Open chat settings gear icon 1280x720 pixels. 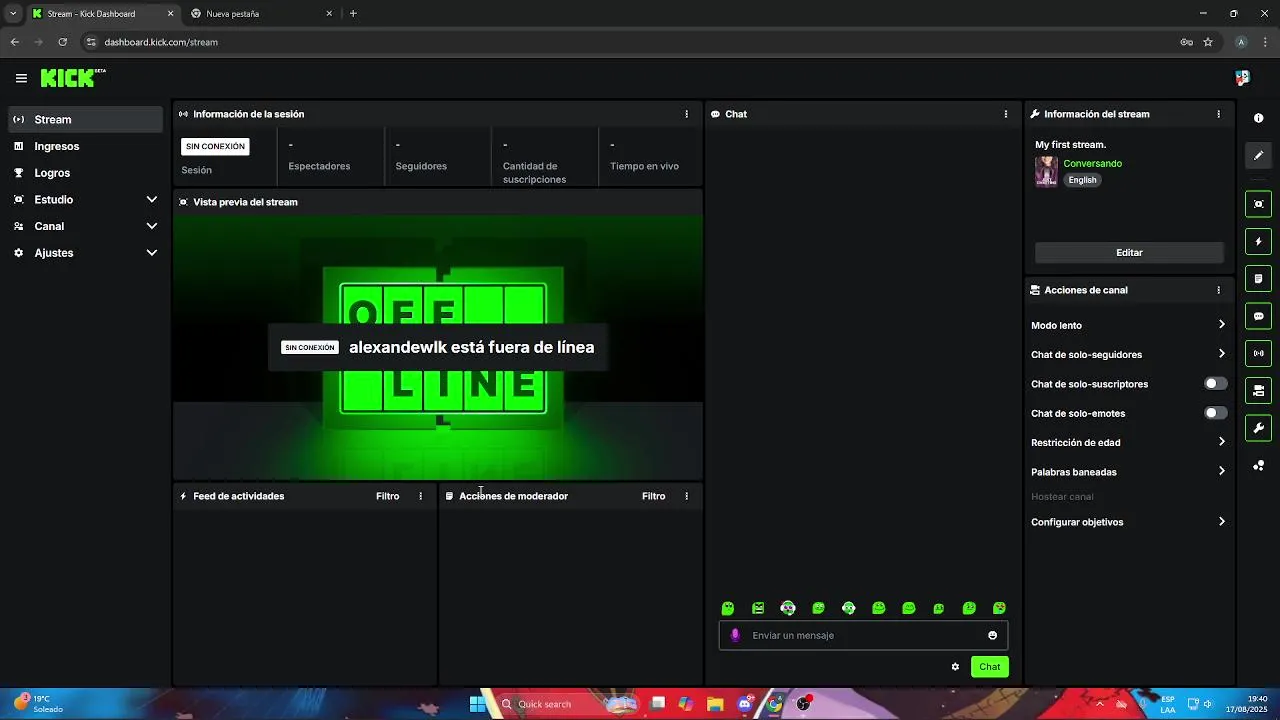(x=955, y=667)
